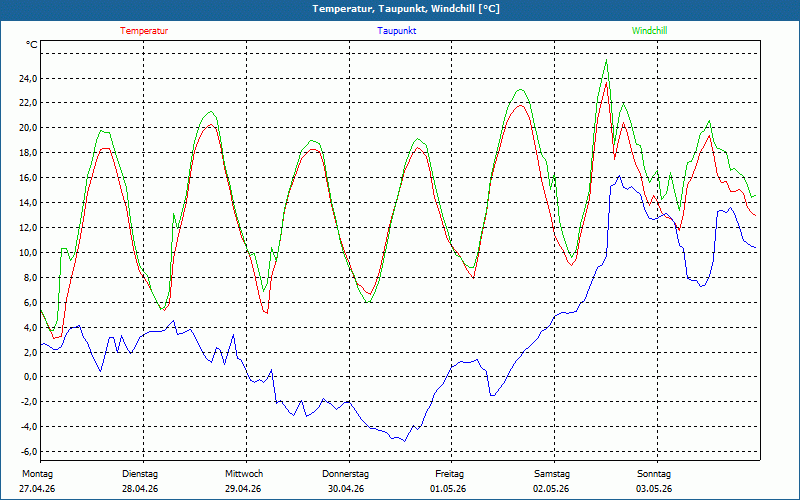800x500 pixels.
Task: Select the Donnerstag day label
Action: (x=345, y=474)
